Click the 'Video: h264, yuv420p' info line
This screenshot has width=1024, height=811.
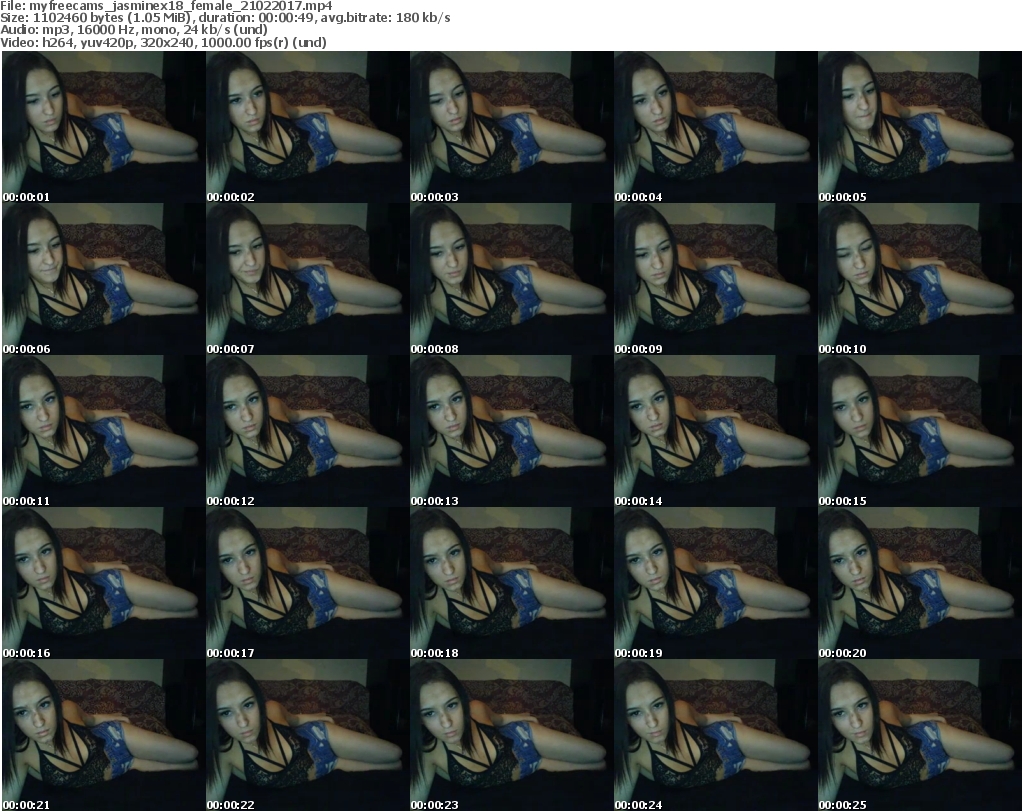click(163, 42)
